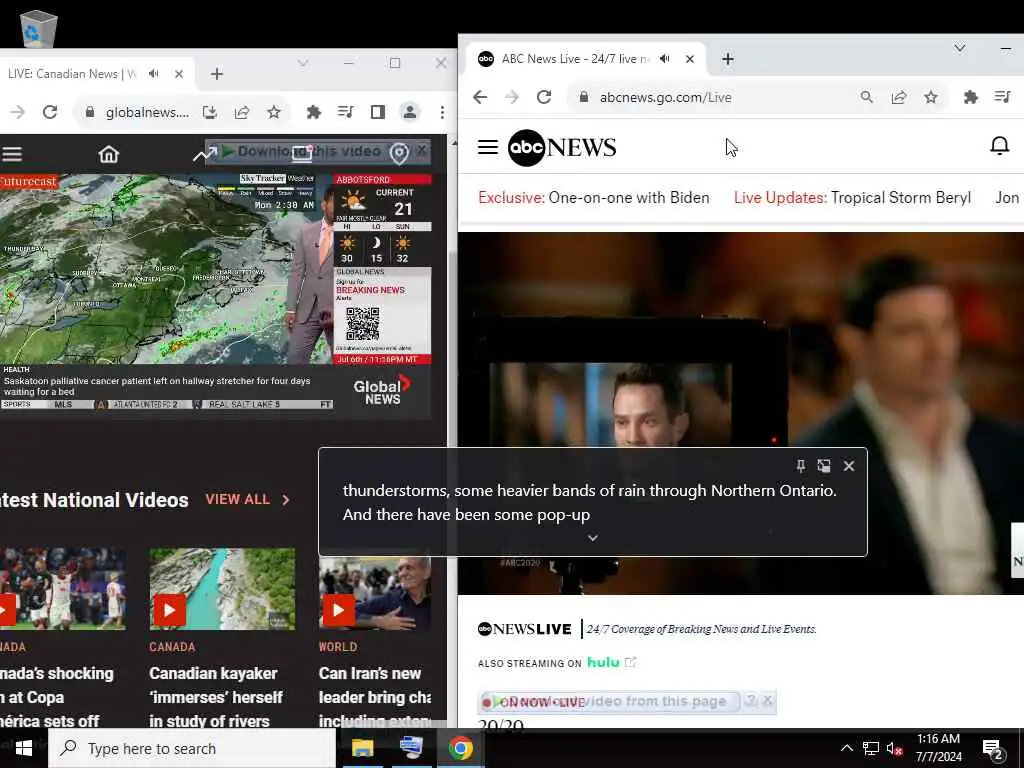1024x768 pixels.
Task: Play the Canadian kayaker video thumbnail
Action: coord(170,610)
